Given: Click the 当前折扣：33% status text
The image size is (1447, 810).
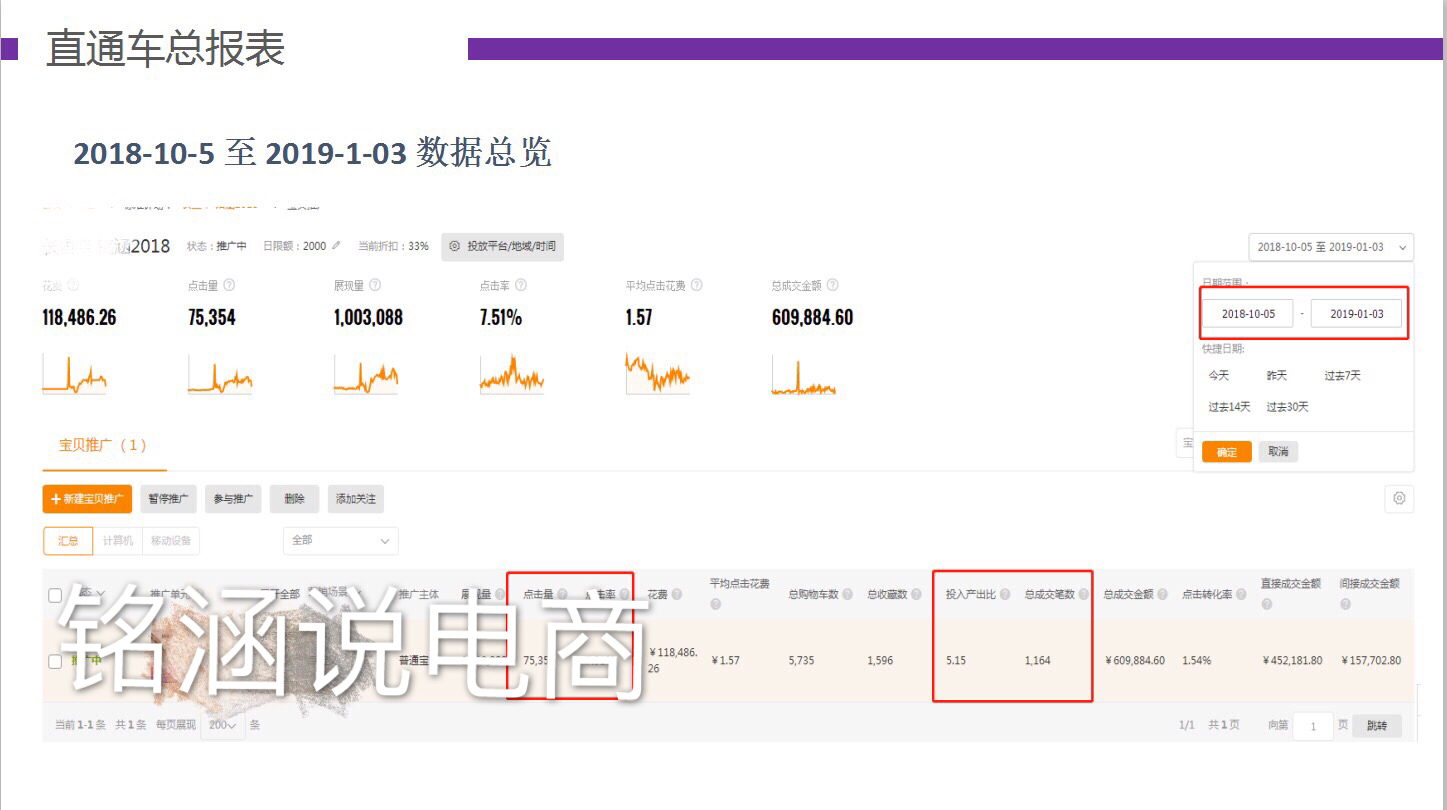Looking at the screenshot, I should coord(394,246).
